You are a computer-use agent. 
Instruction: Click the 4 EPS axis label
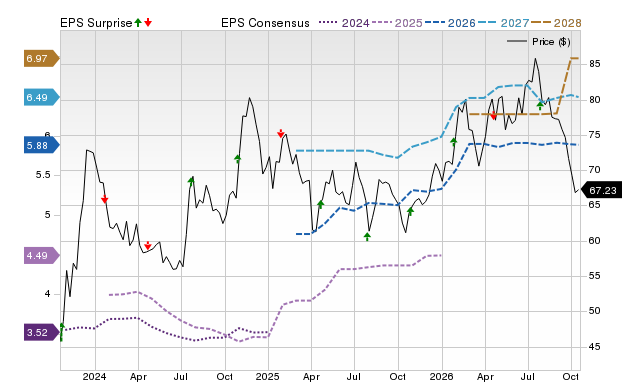pyautogui.click(x=47, y=294)
